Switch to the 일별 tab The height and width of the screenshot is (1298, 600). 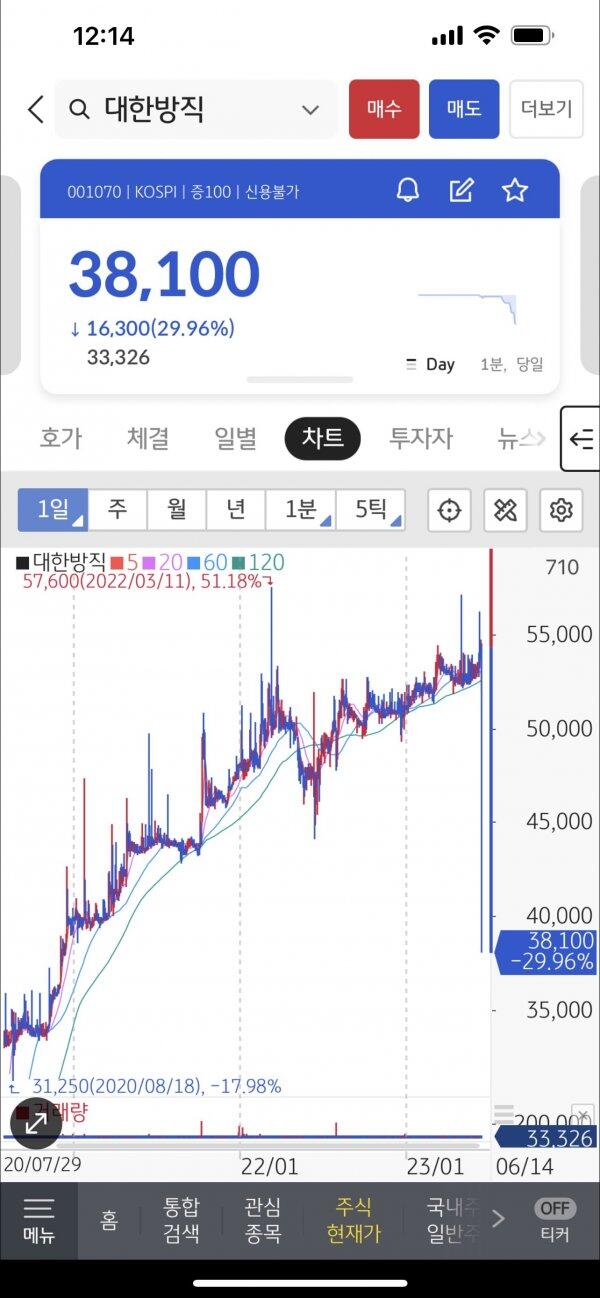[x=236, y=438]
